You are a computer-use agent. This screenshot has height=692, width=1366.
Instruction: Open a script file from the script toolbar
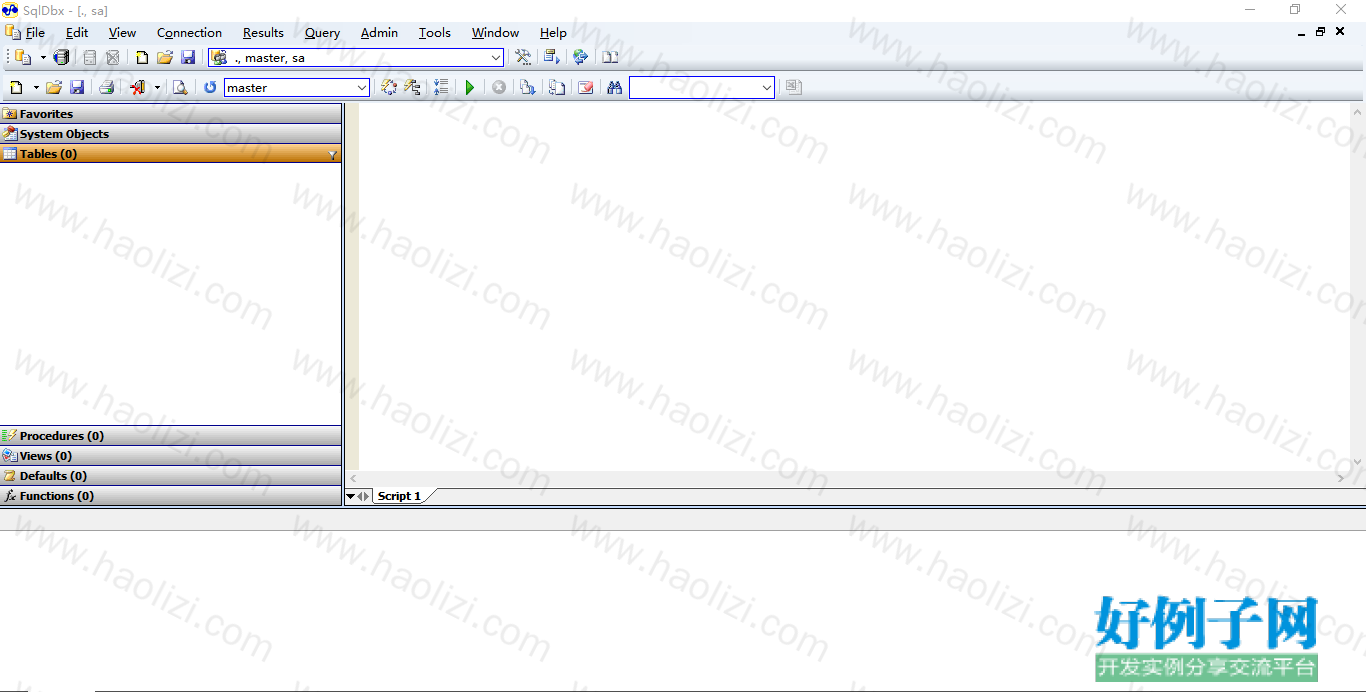point(54,88)
